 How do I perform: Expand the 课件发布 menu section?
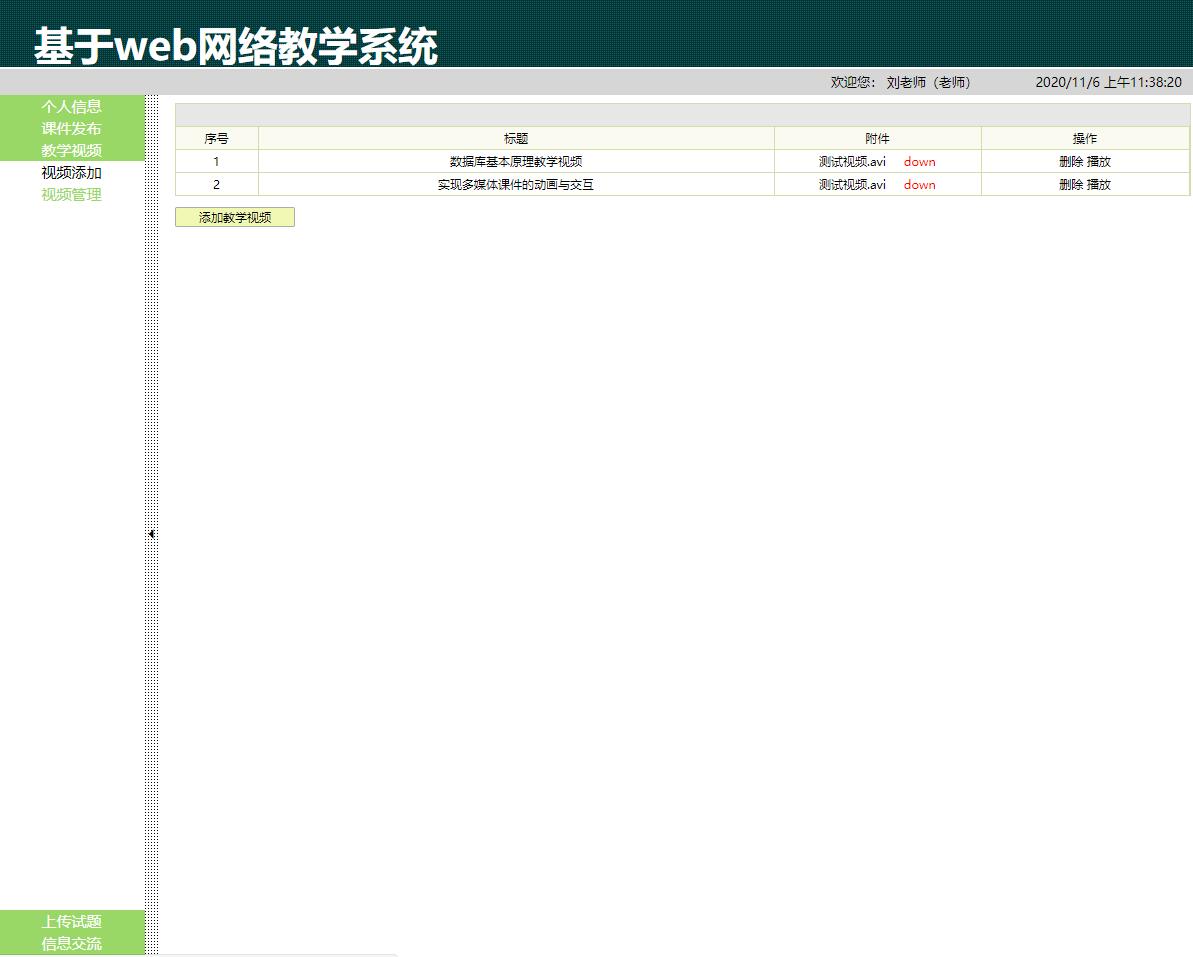point(71,128)
